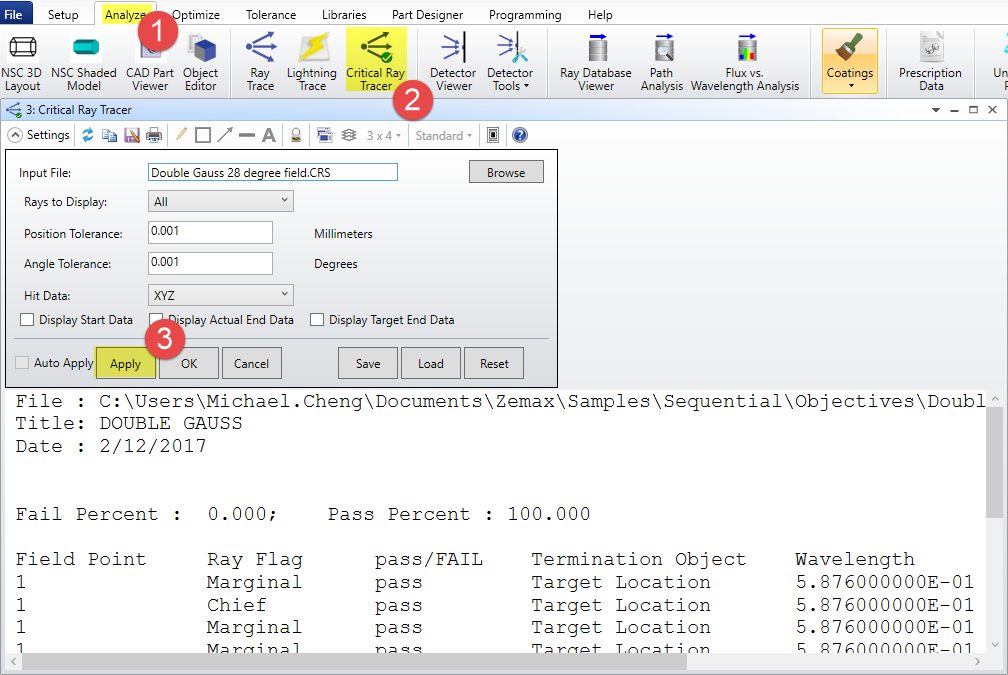Open the NSC 3D Layout tool
The image size is (1008, 675).
(x=22, y=63)
